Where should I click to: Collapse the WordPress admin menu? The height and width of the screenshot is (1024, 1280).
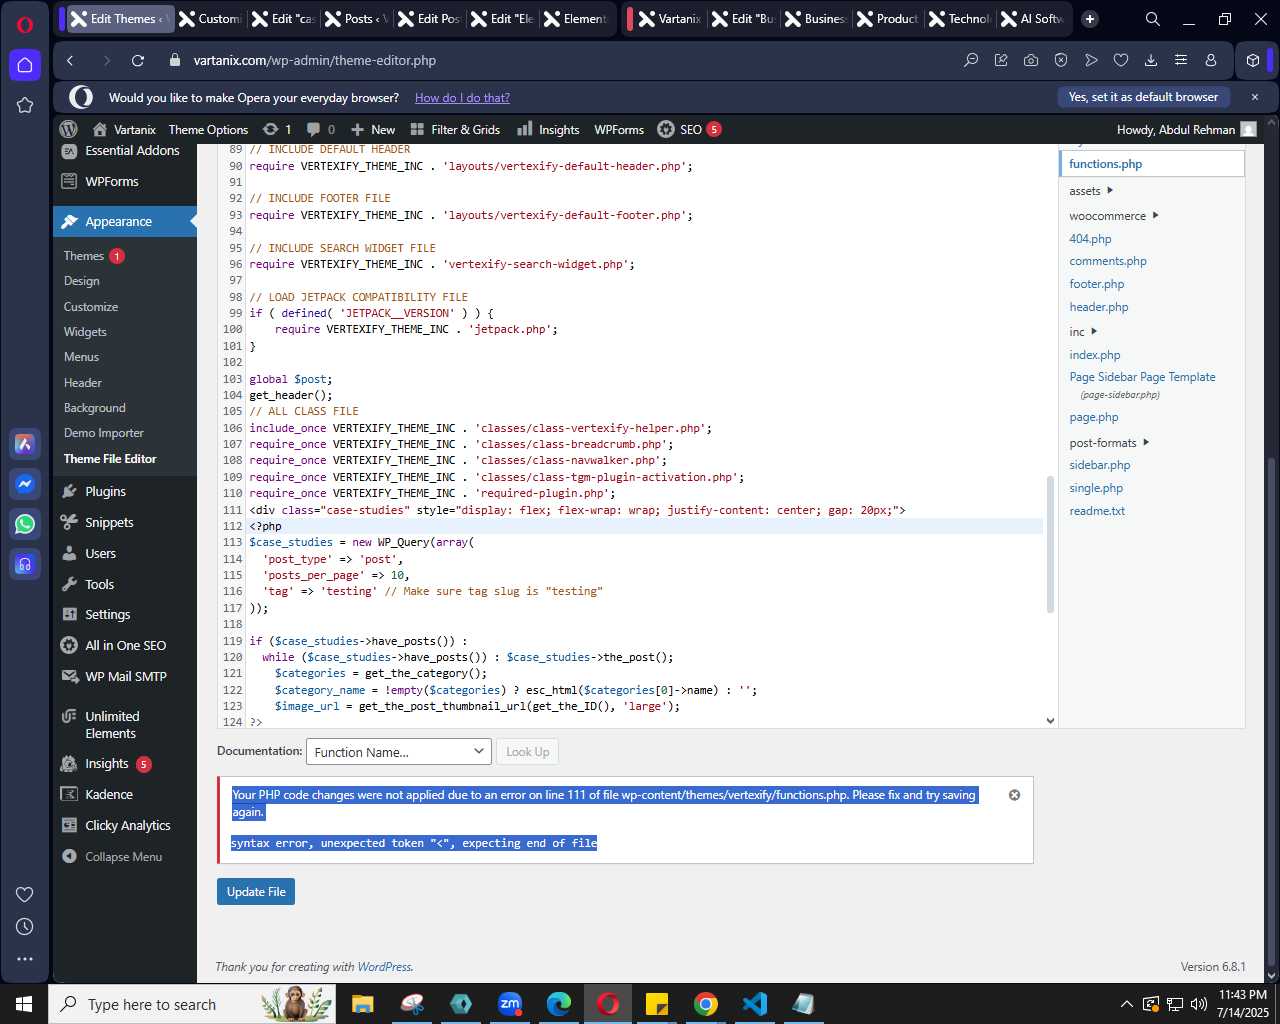pyautogui.click(x=112, y=857)
